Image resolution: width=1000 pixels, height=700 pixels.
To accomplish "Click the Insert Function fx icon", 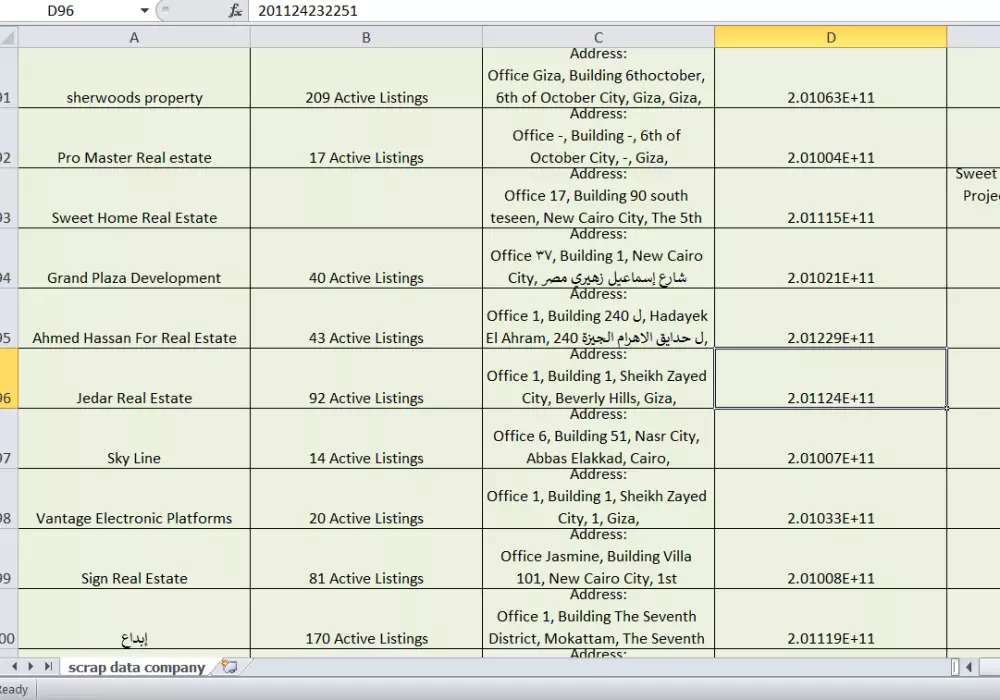I will [235, 10].
